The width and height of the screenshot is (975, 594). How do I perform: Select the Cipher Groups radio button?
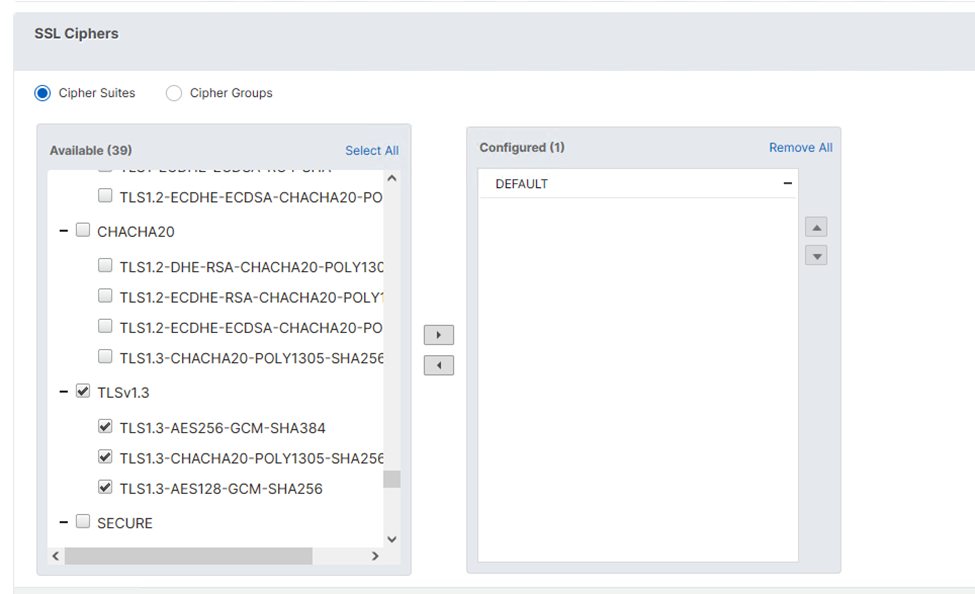coord(174,93)
